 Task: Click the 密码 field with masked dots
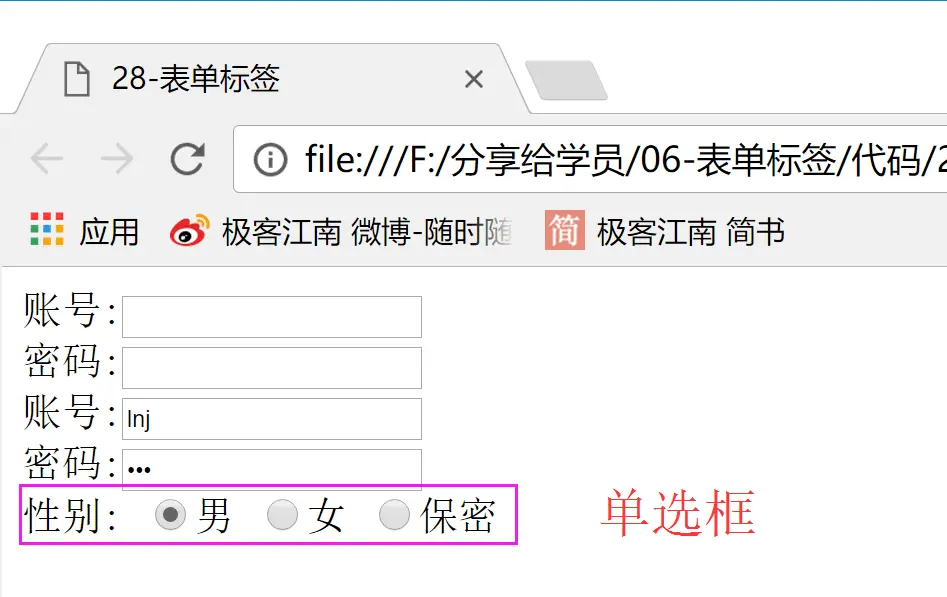pos(272,468)
